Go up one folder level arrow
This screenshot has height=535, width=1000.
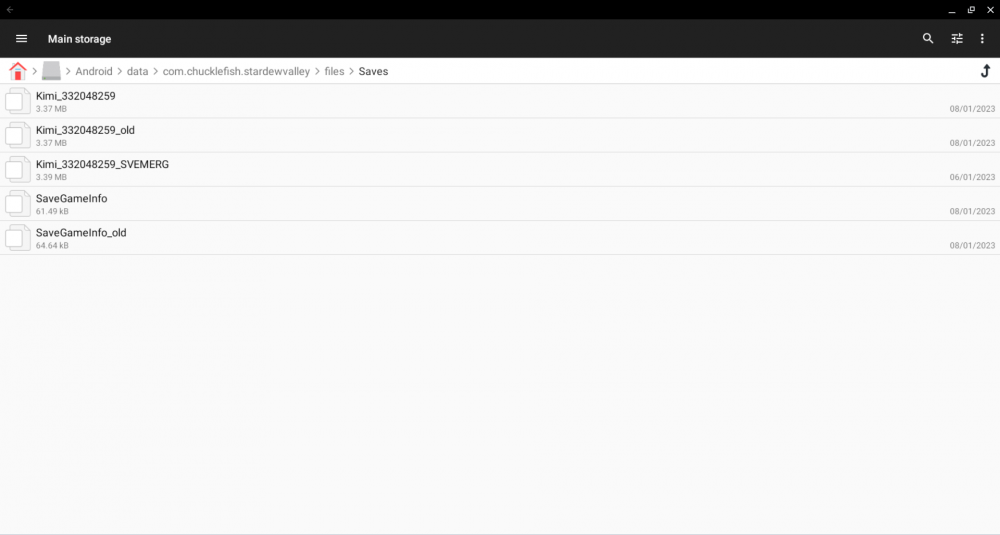[x=985, y=71]
